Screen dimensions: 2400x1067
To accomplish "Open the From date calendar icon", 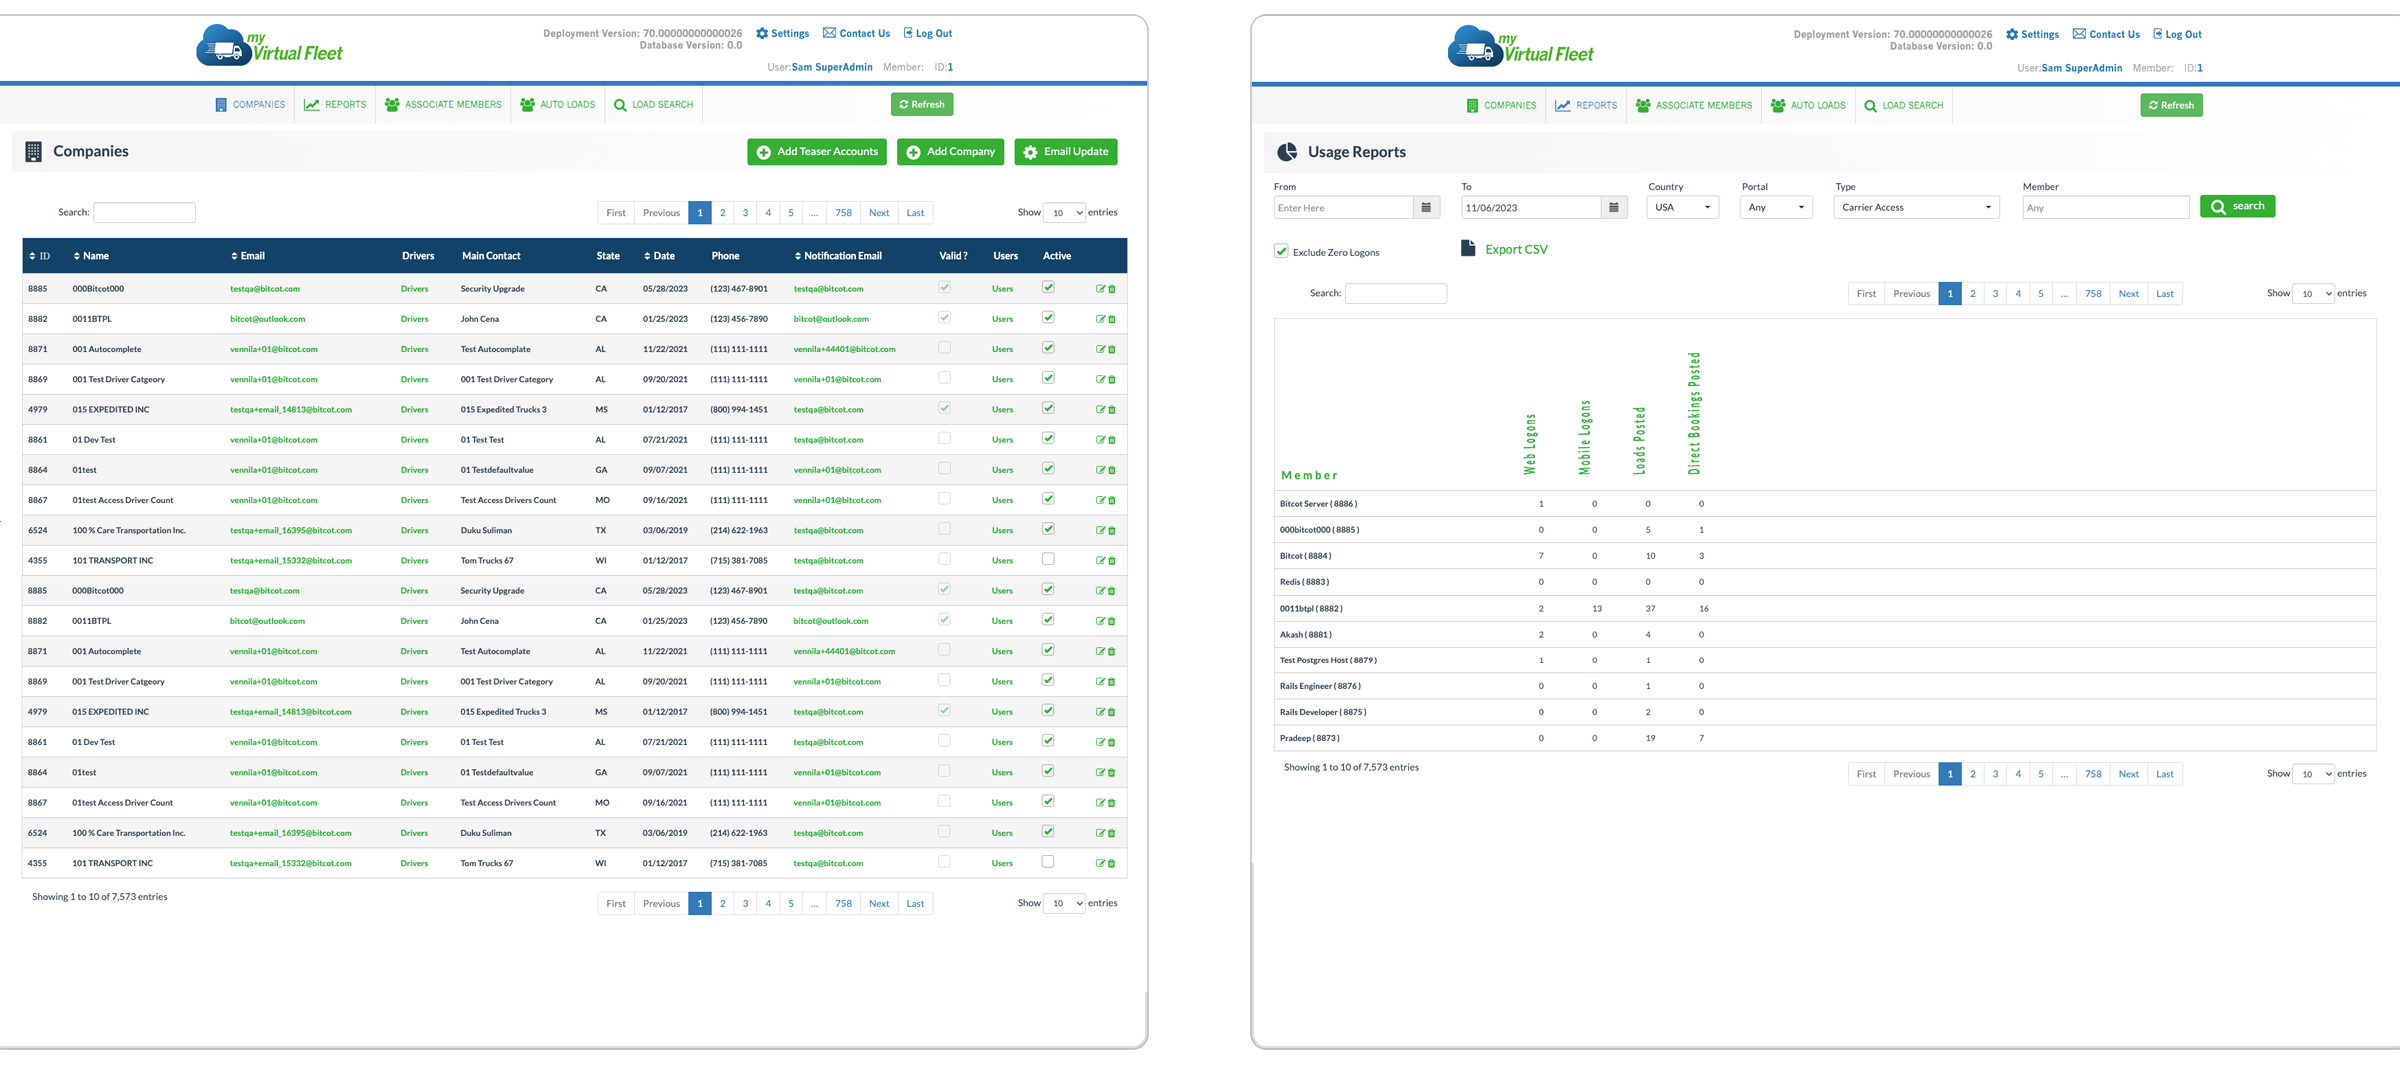I will coord(1426,208).
